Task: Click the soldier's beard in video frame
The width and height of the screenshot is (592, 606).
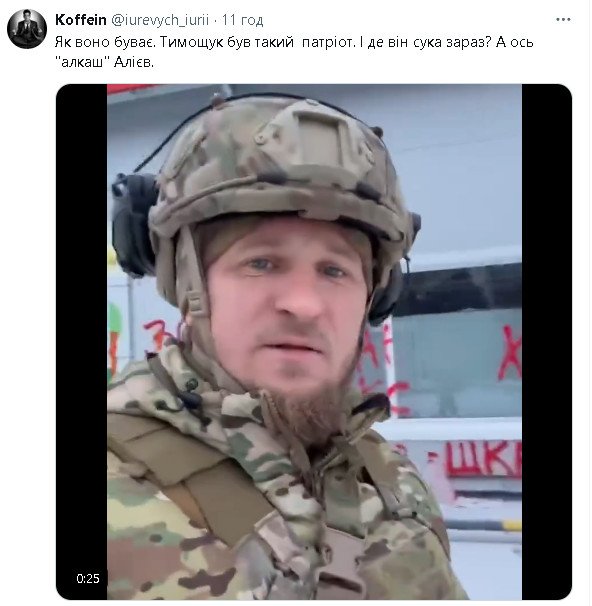Action: point(305,410)
